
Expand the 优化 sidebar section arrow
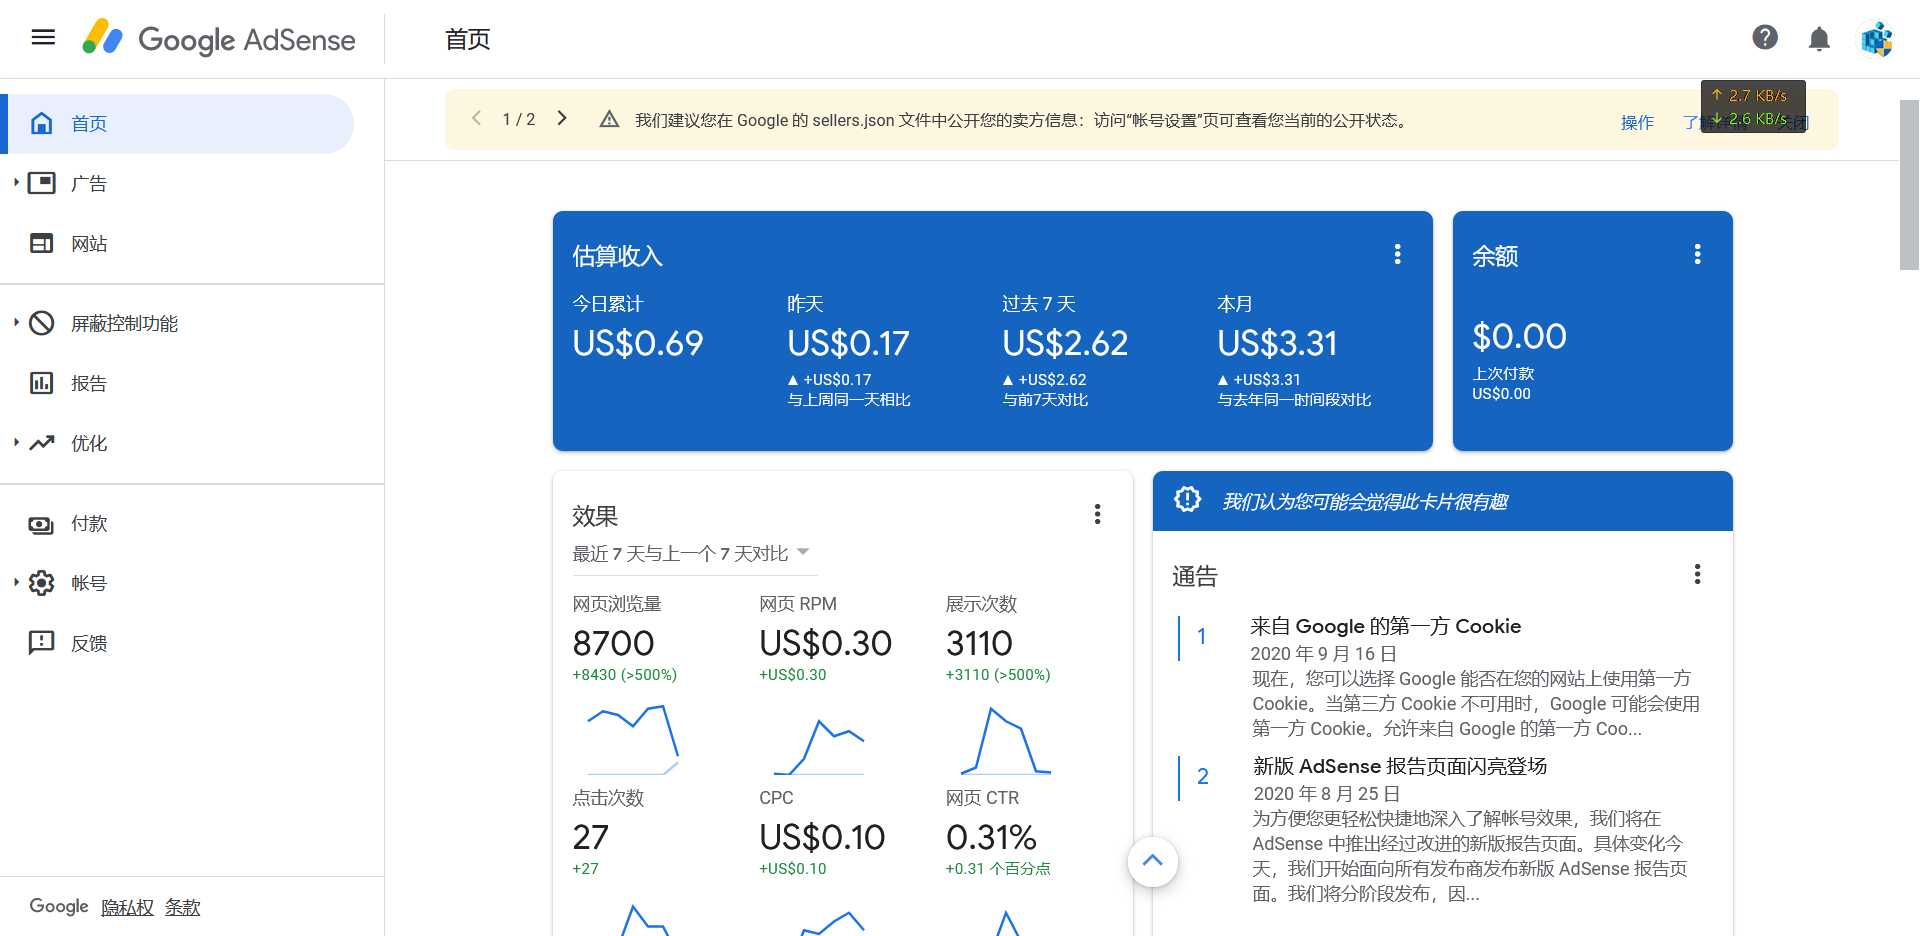point(16,442)
